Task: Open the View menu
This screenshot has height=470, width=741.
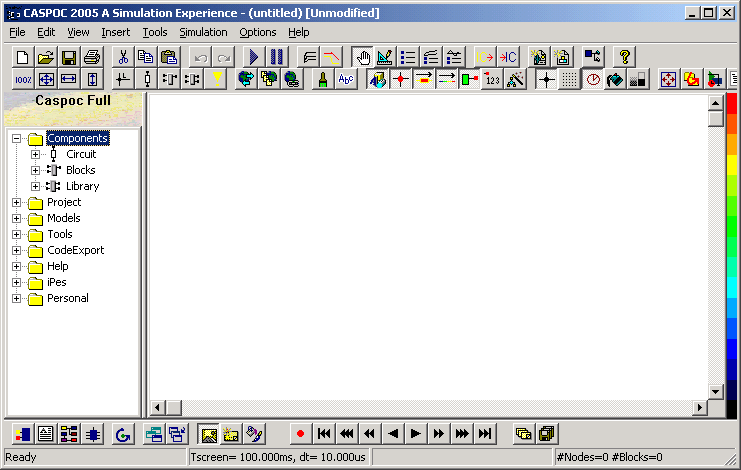Action: click(78, 32)
